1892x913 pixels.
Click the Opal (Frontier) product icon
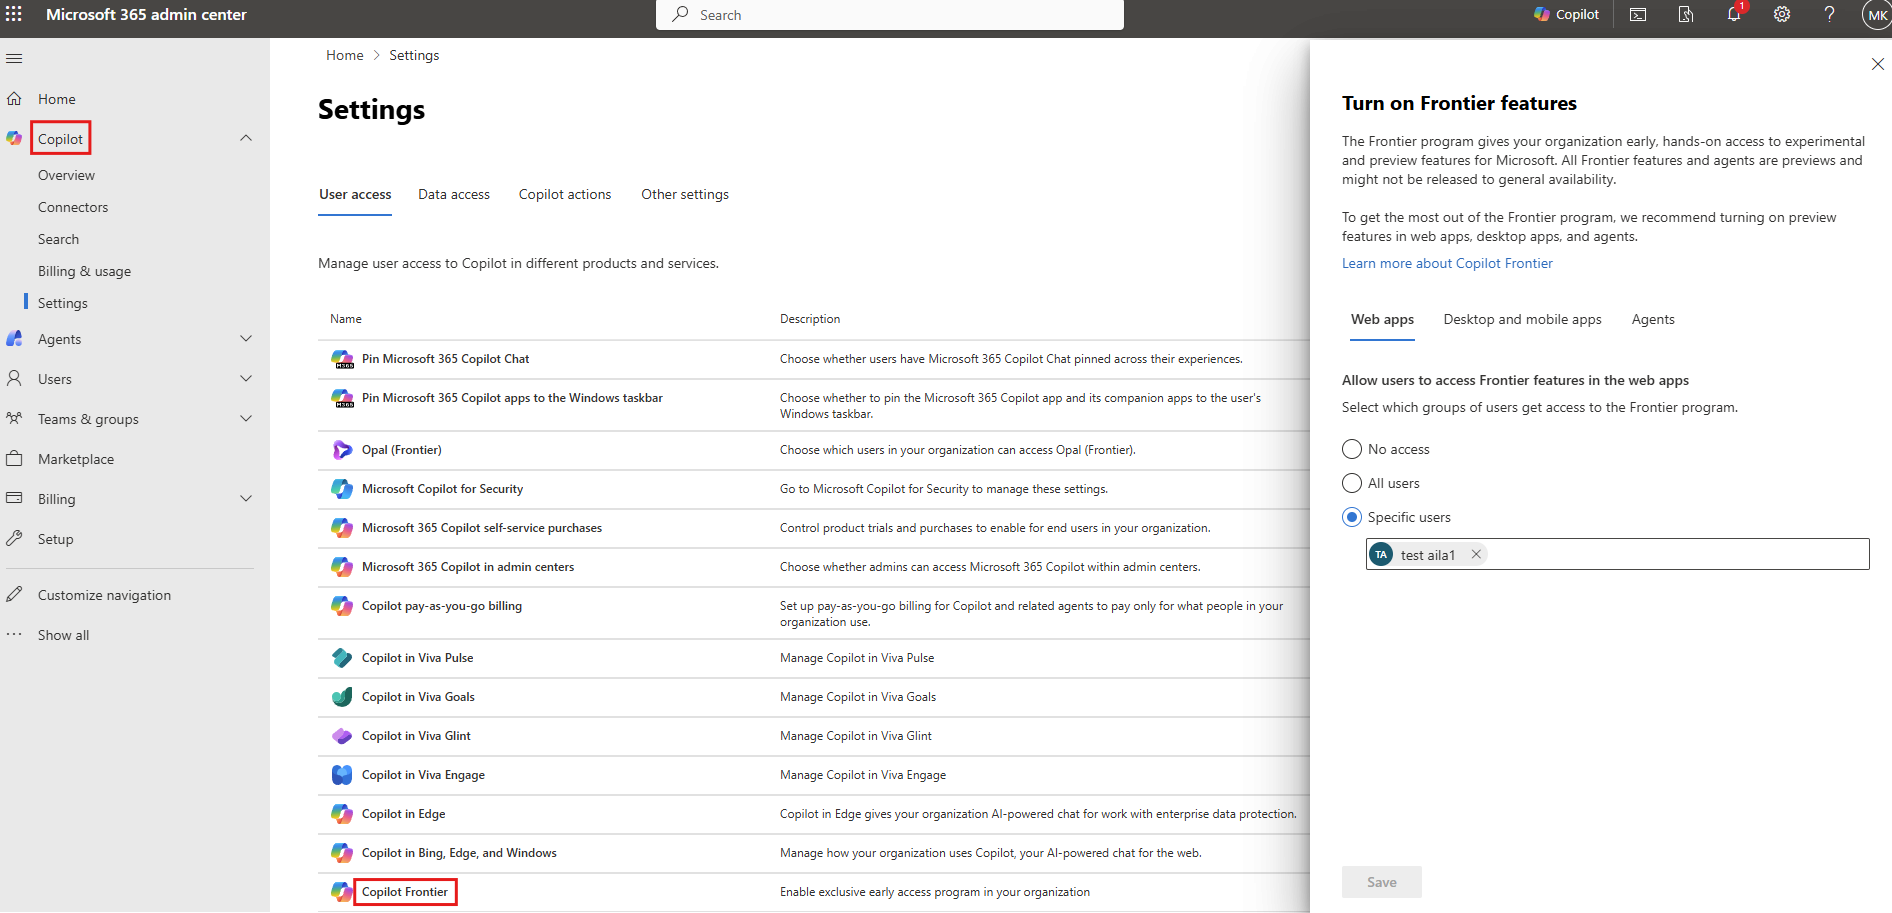coord(342,449)
